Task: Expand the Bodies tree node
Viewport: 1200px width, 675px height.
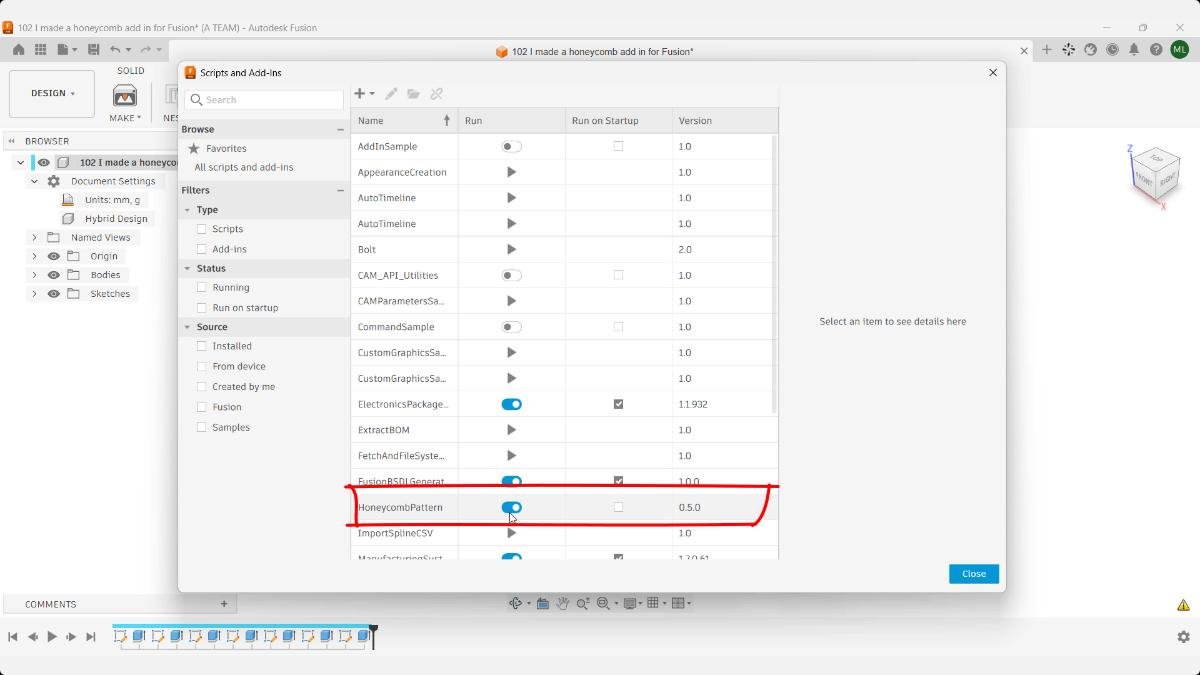Action: pyautogui.click(x=34, y=275)
